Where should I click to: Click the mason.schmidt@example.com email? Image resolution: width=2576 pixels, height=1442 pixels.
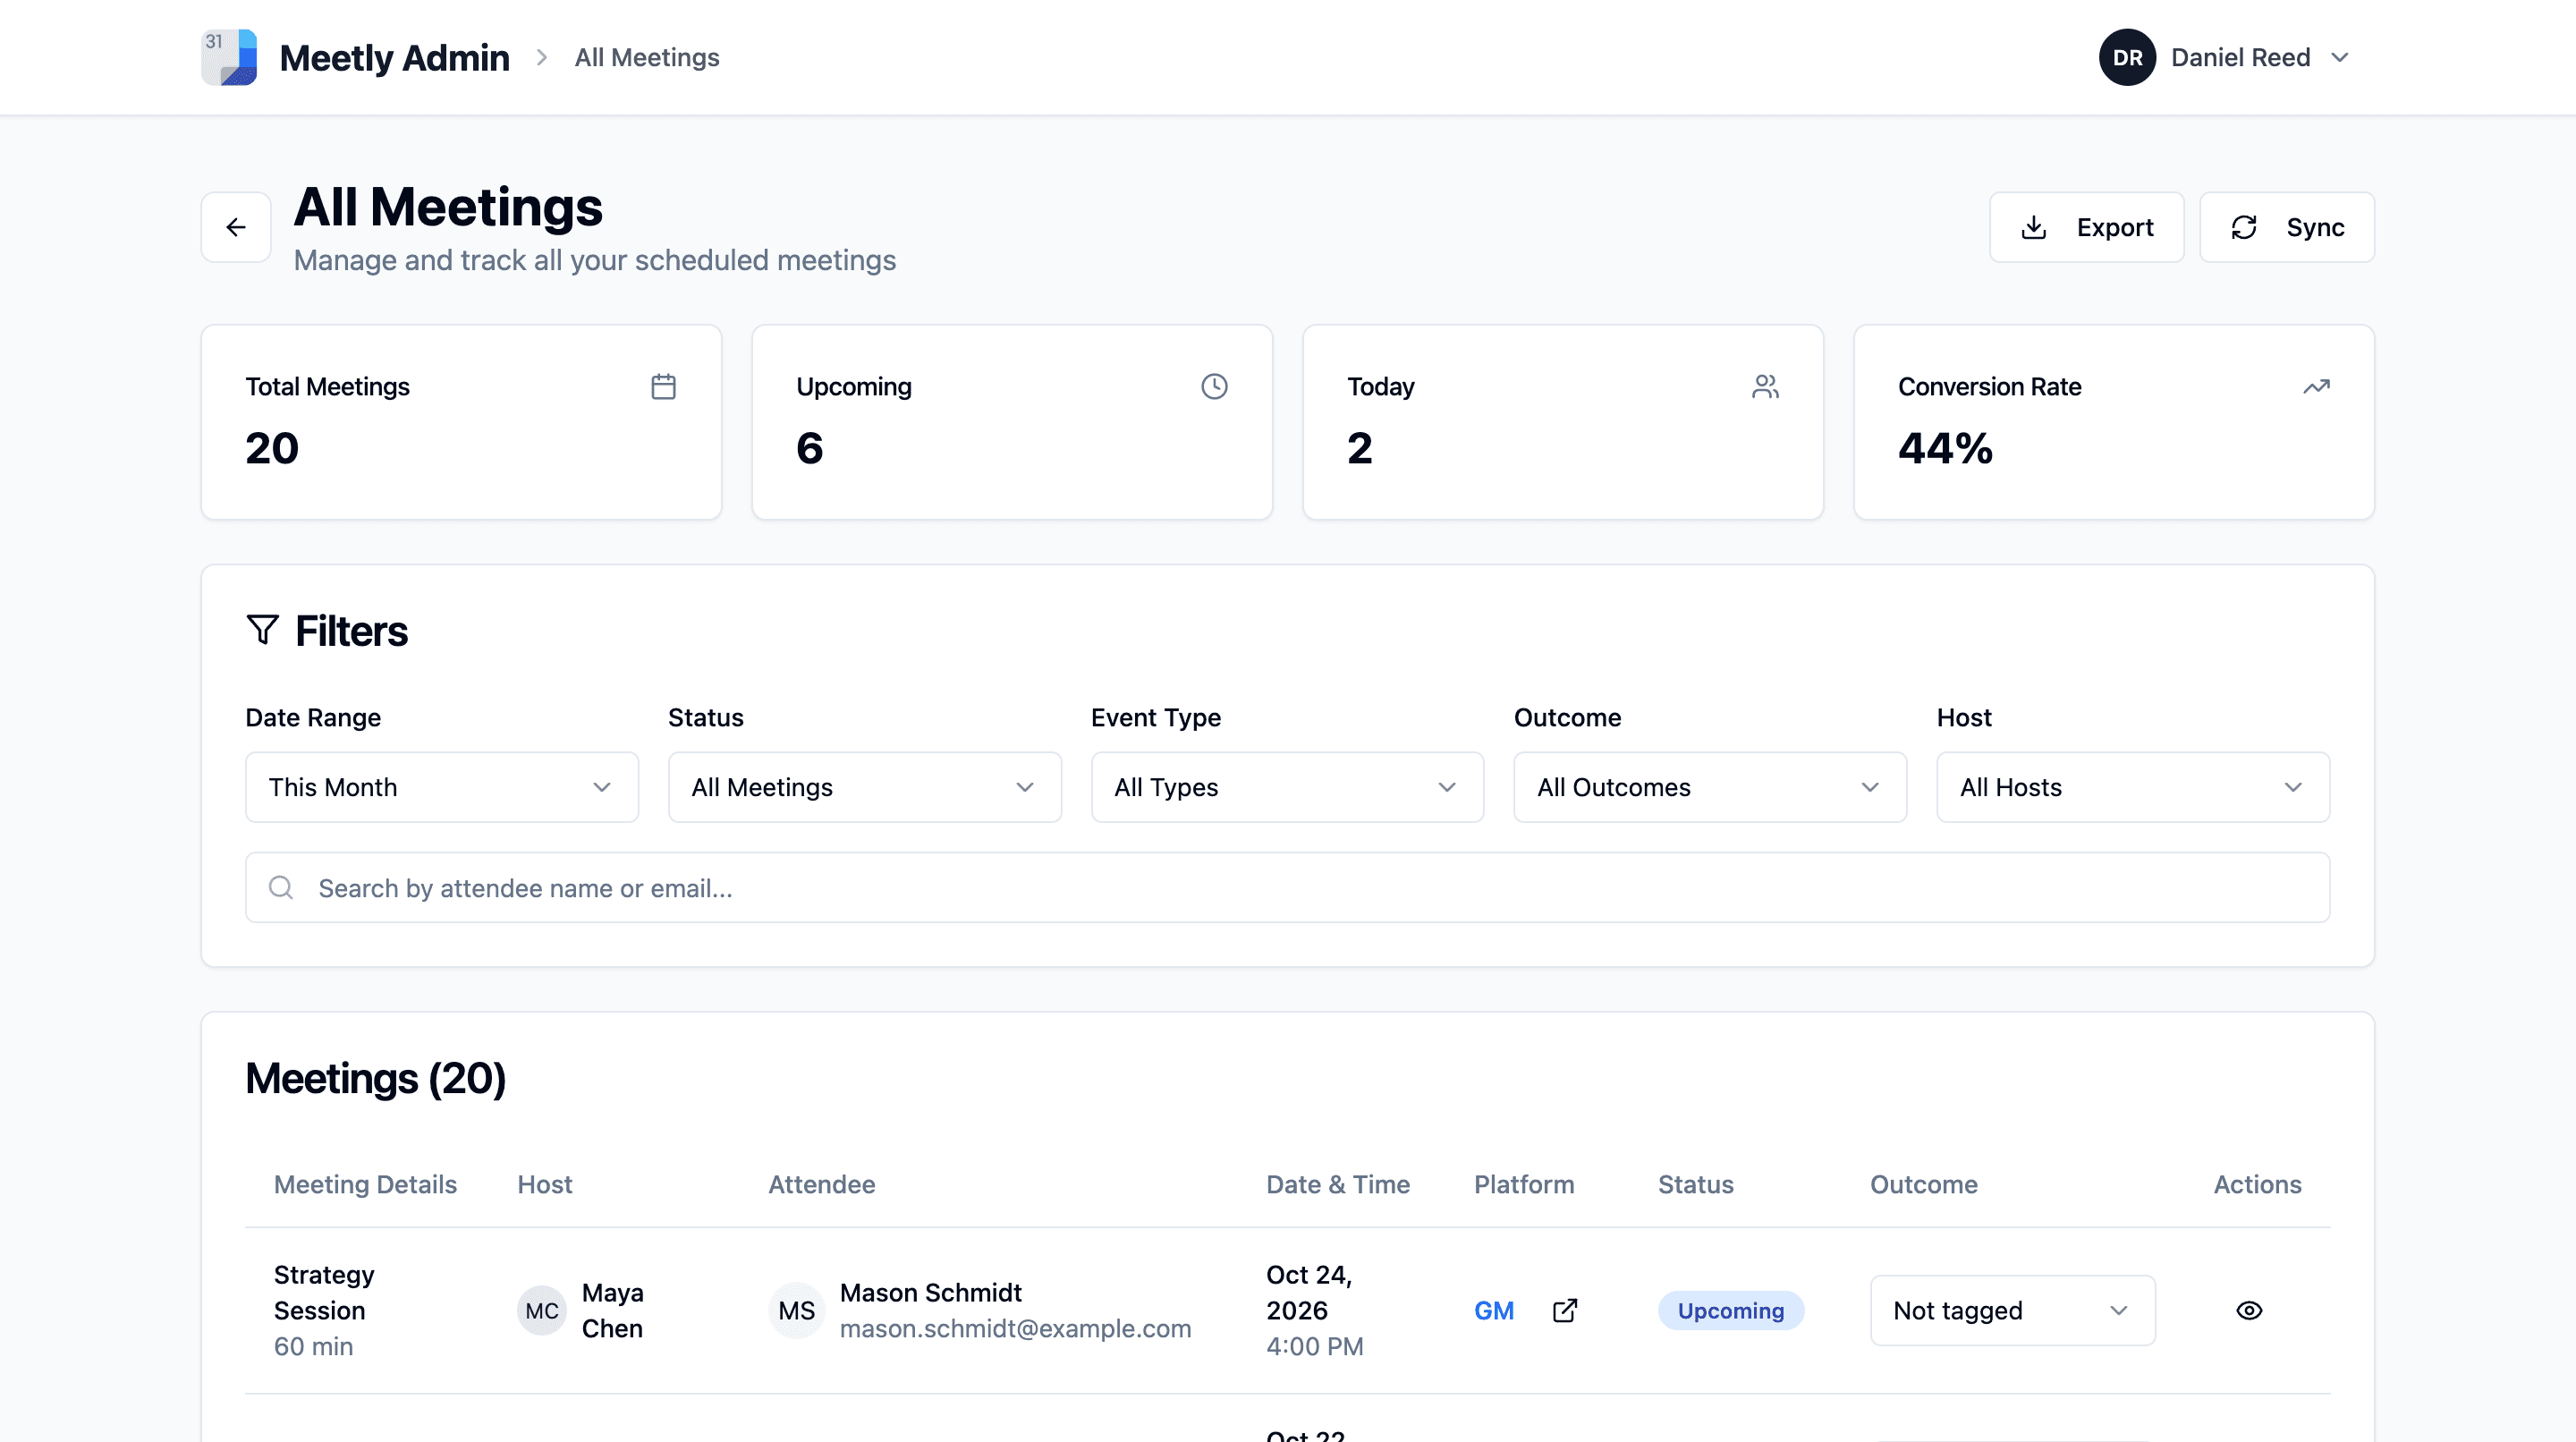click(x=1015, y=1328)
